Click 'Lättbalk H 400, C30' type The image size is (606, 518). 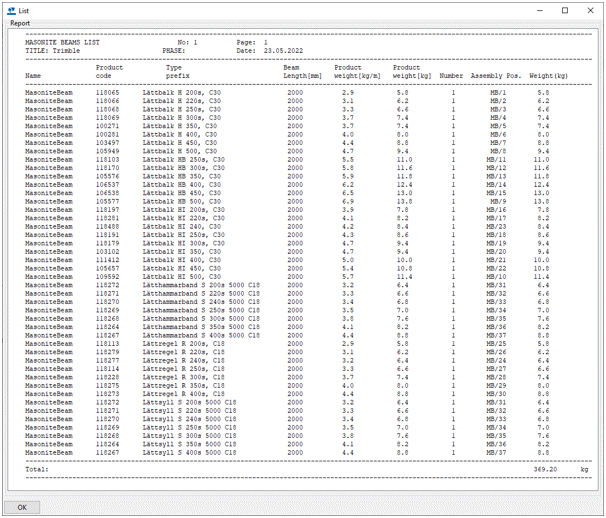click(180, 135)
